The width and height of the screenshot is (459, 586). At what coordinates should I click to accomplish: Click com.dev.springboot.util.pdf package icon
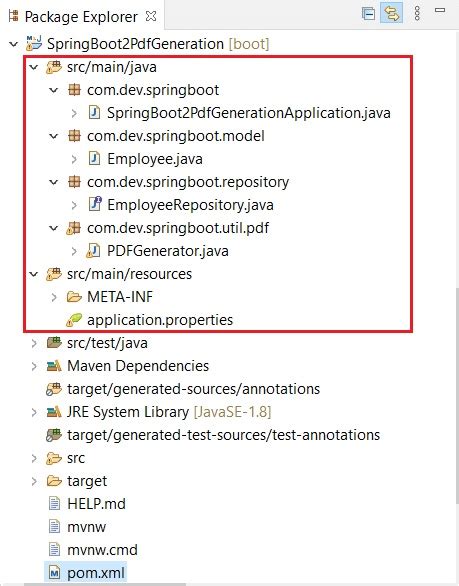73,228
